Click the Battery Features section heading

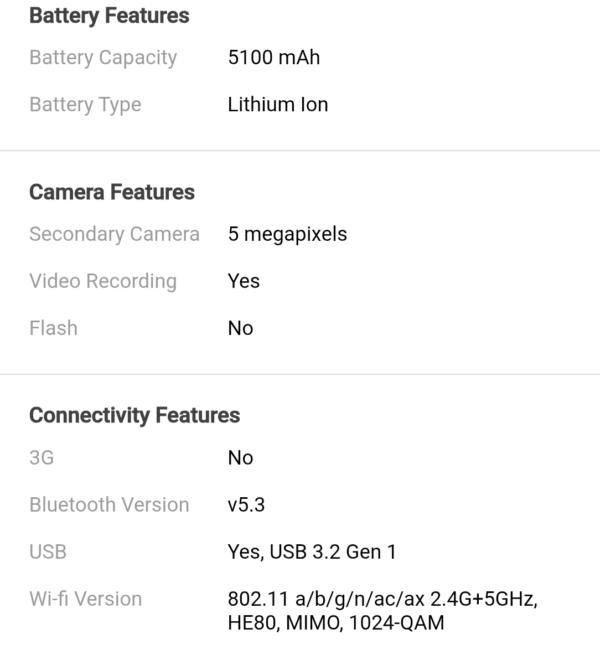pos(109,16)
